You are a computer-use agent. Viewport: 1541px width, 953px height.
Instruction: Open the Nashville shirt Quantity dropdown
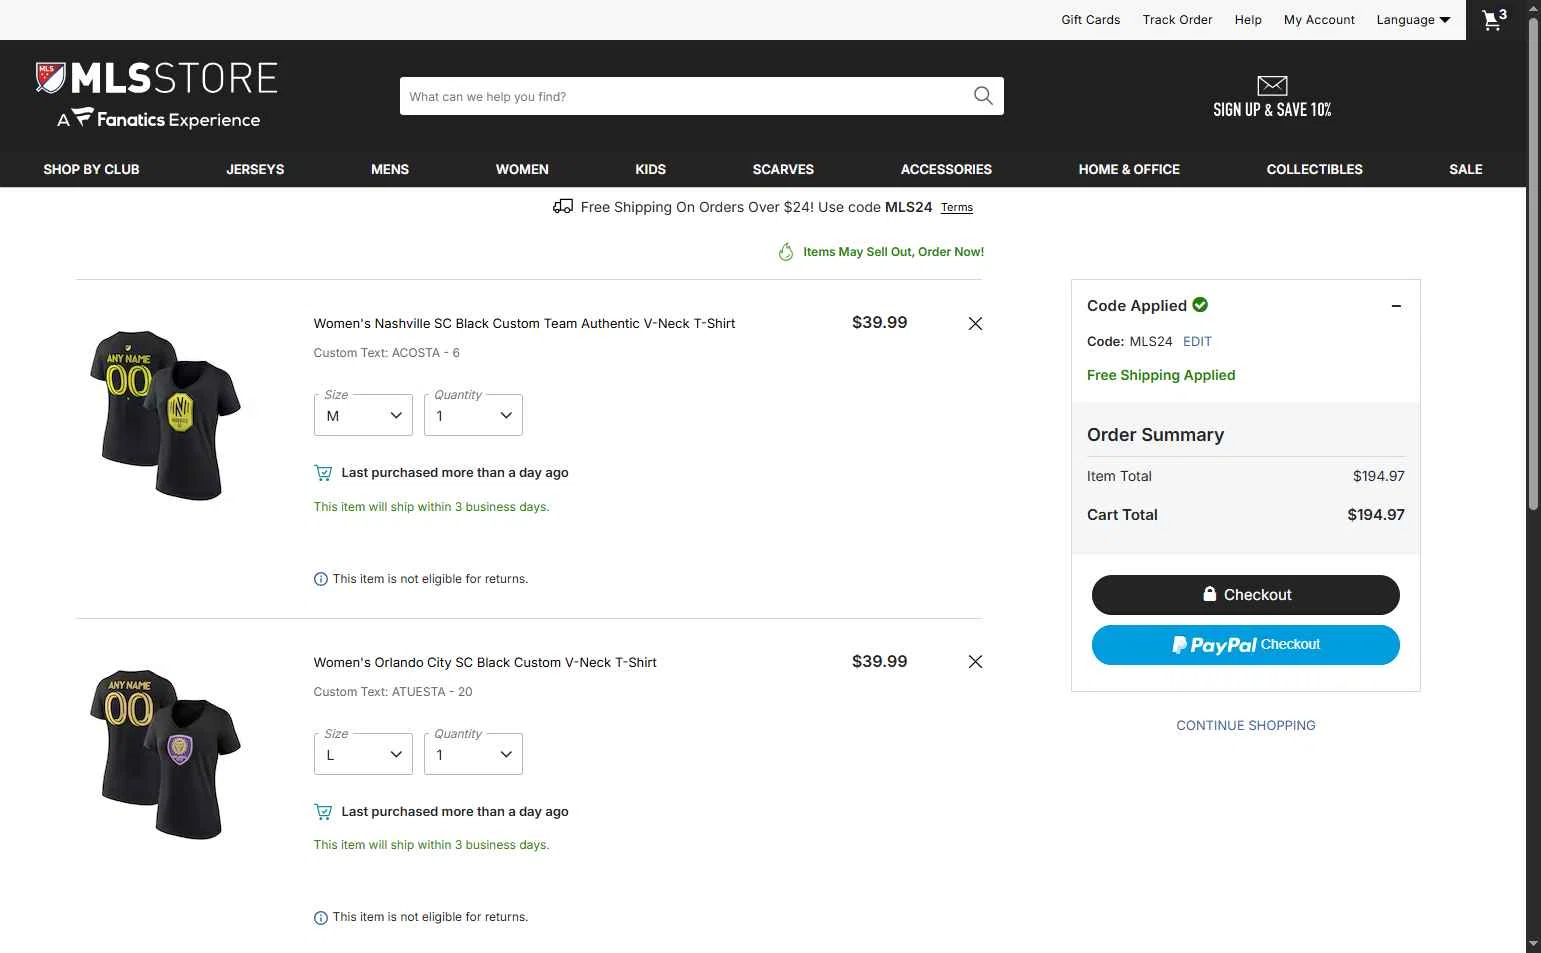473,415
